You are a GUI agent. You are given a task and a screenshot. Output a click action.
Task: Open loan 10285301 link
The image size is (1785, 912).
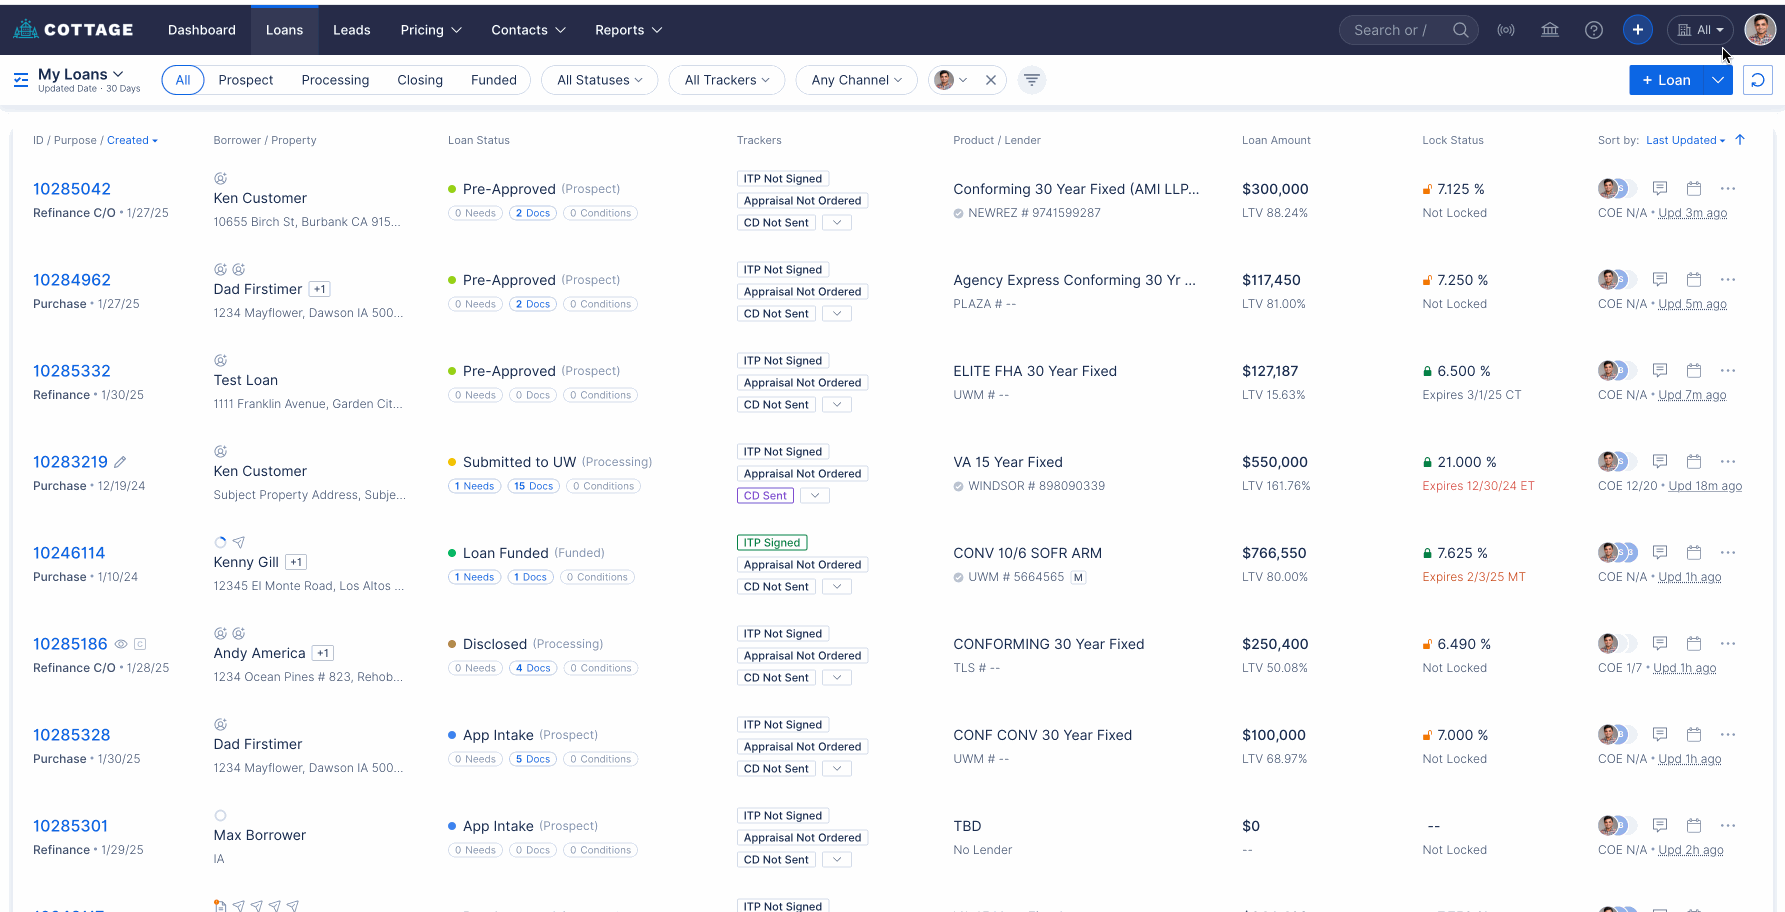[70, 826]
